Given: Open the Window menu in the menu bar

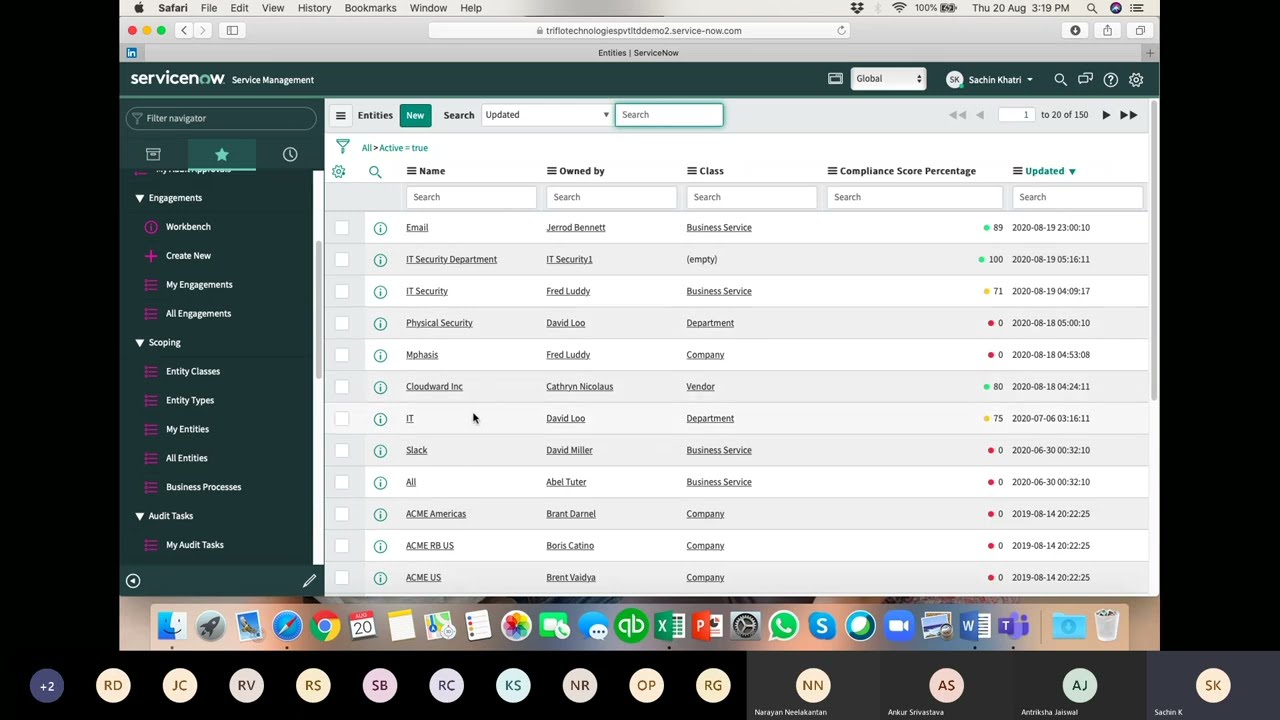Looking at the screenshot, I should point(428,8).
